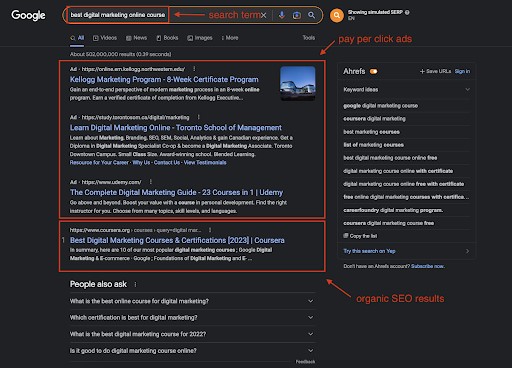Switch to the Images tab
This screenshot has width=512, height=368.
200,38
